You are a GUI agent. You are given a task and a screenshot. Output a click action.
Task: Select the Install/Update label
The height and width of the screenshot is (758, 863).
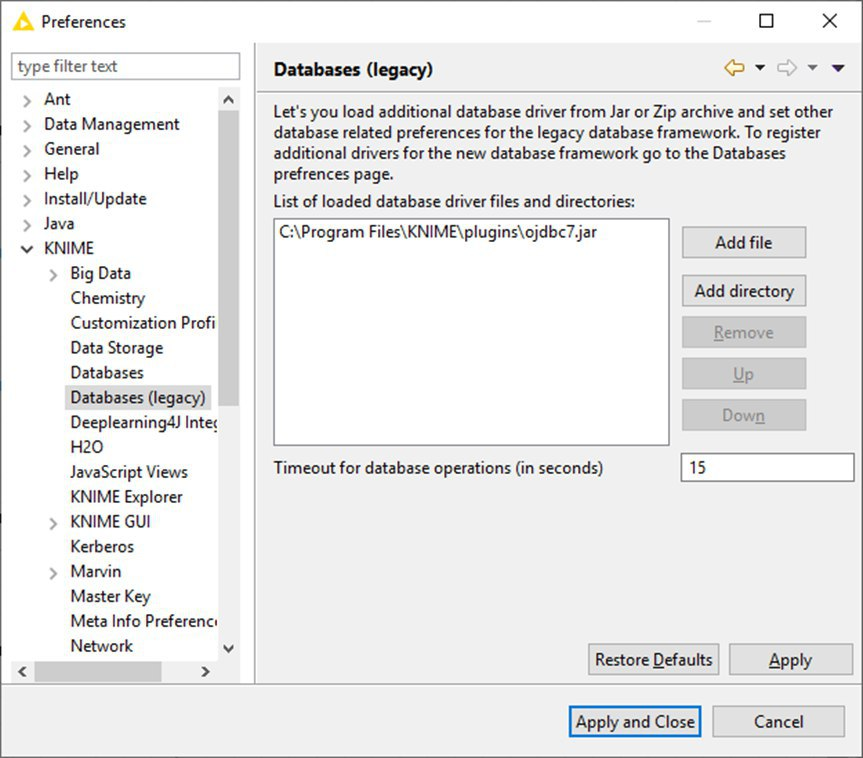click(95, 199)
